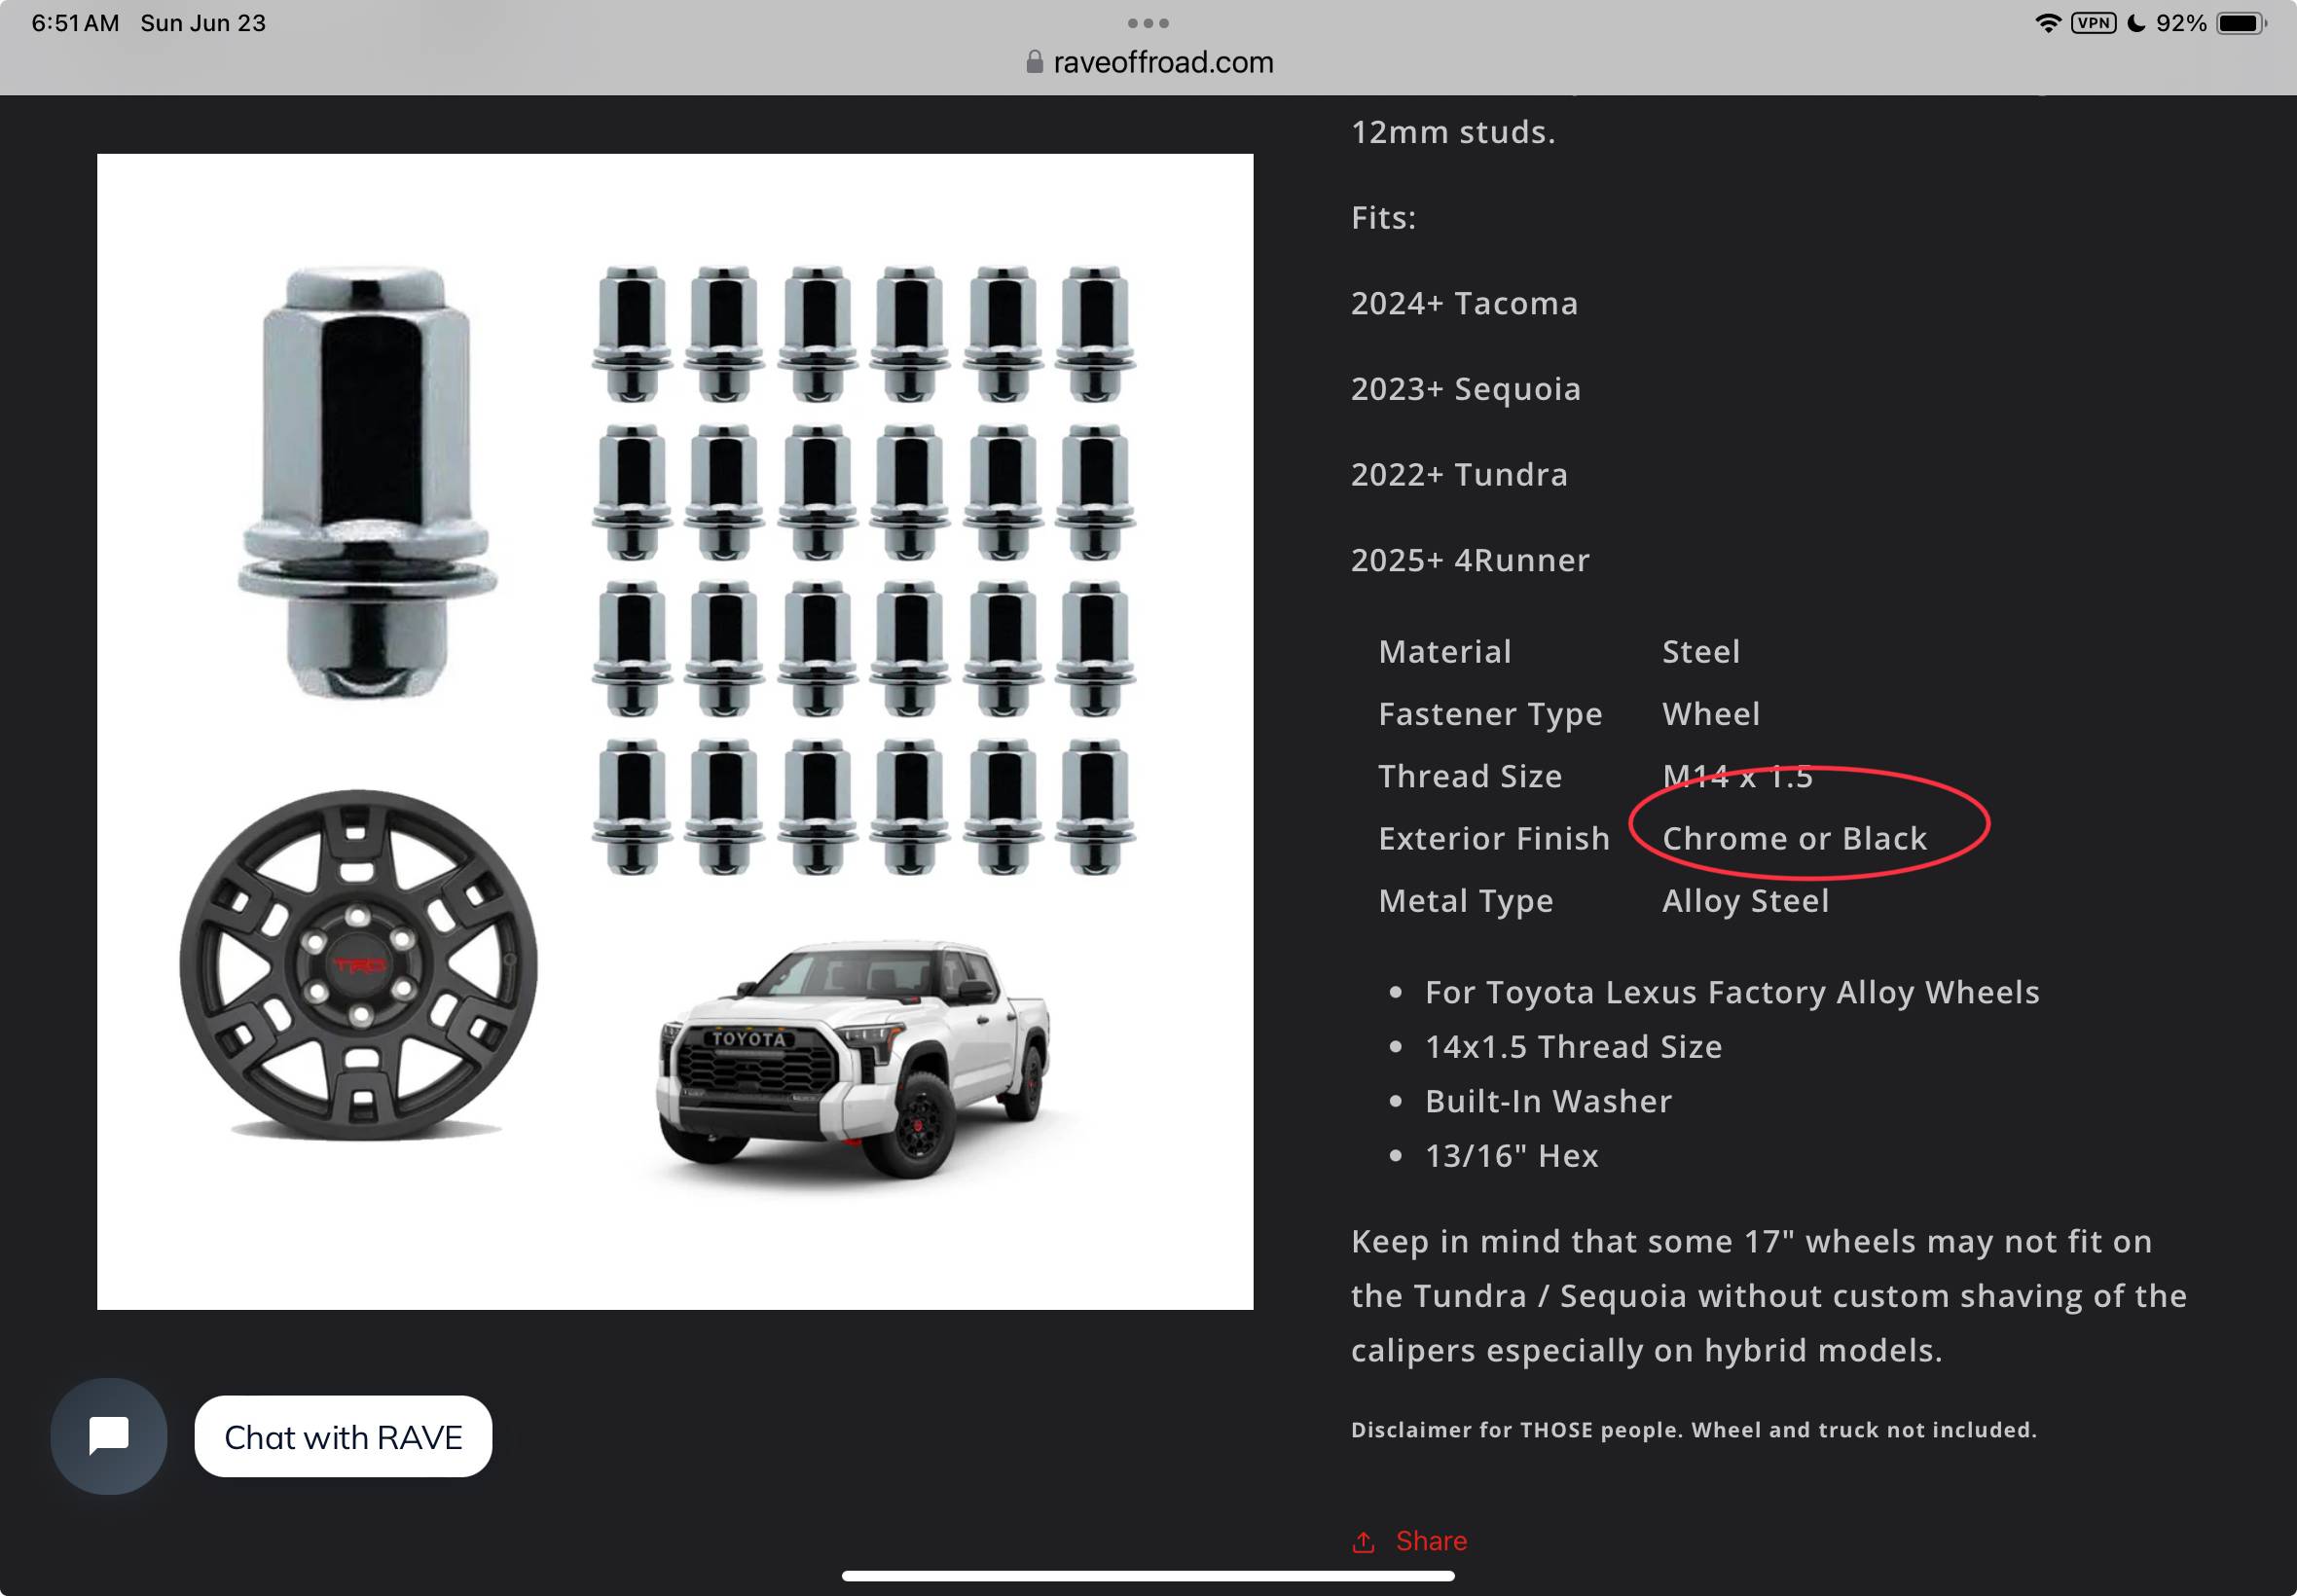Click the 'Steel' material value
Image resolution: width=2297 pixels, height=1596 pixels.
point(1700,652)
